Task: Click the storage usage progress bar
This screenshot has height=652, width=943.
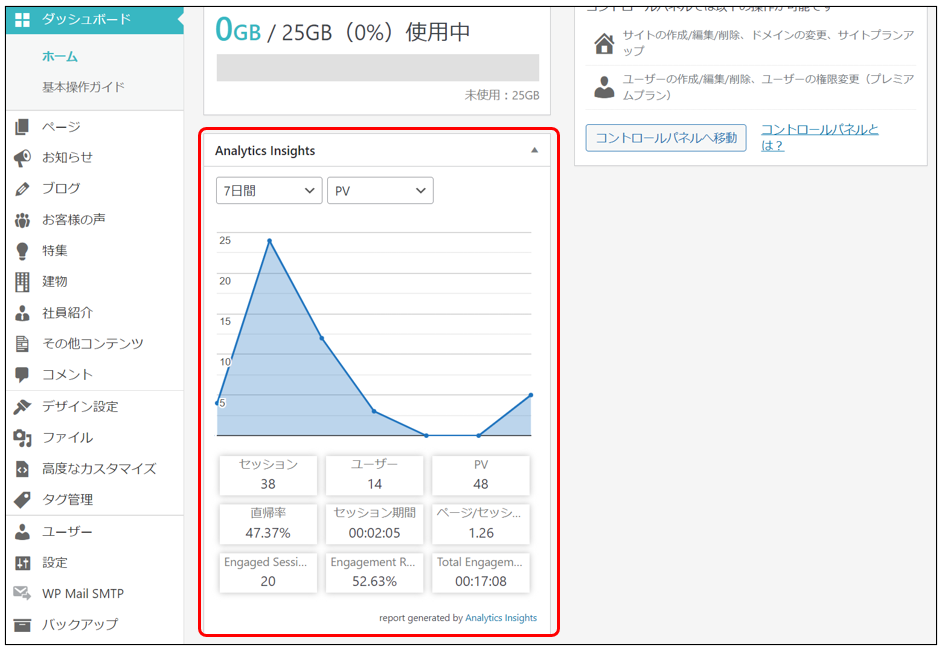Action: click(378, 67)
